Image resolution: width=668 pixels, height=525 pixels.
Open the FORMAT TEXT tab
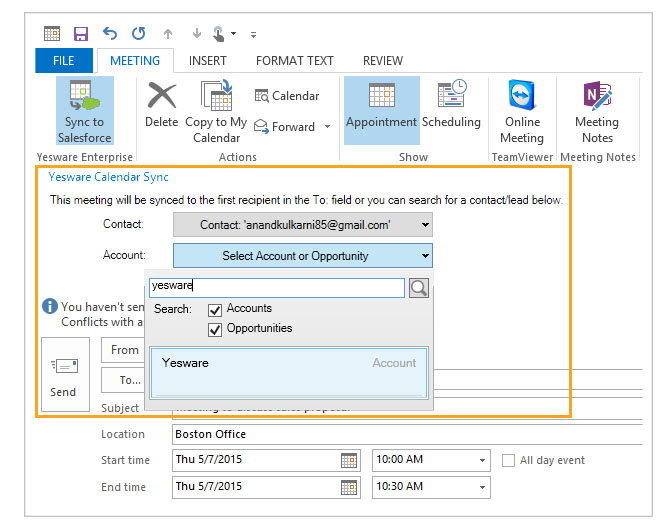click(x=294, y=61)
